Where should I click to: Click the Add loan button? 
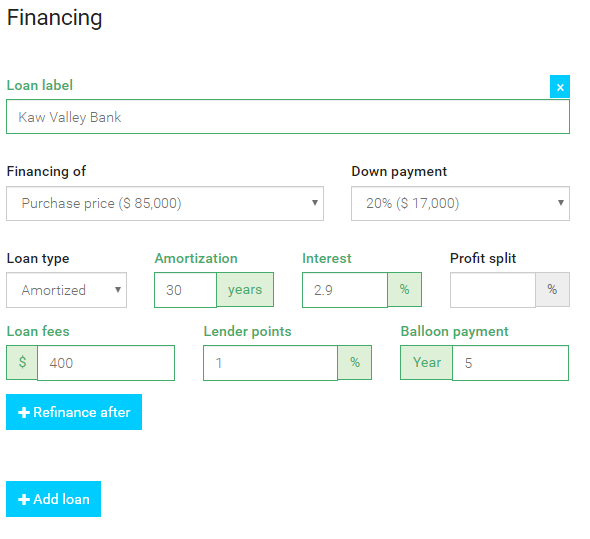[x=53, y=499]
